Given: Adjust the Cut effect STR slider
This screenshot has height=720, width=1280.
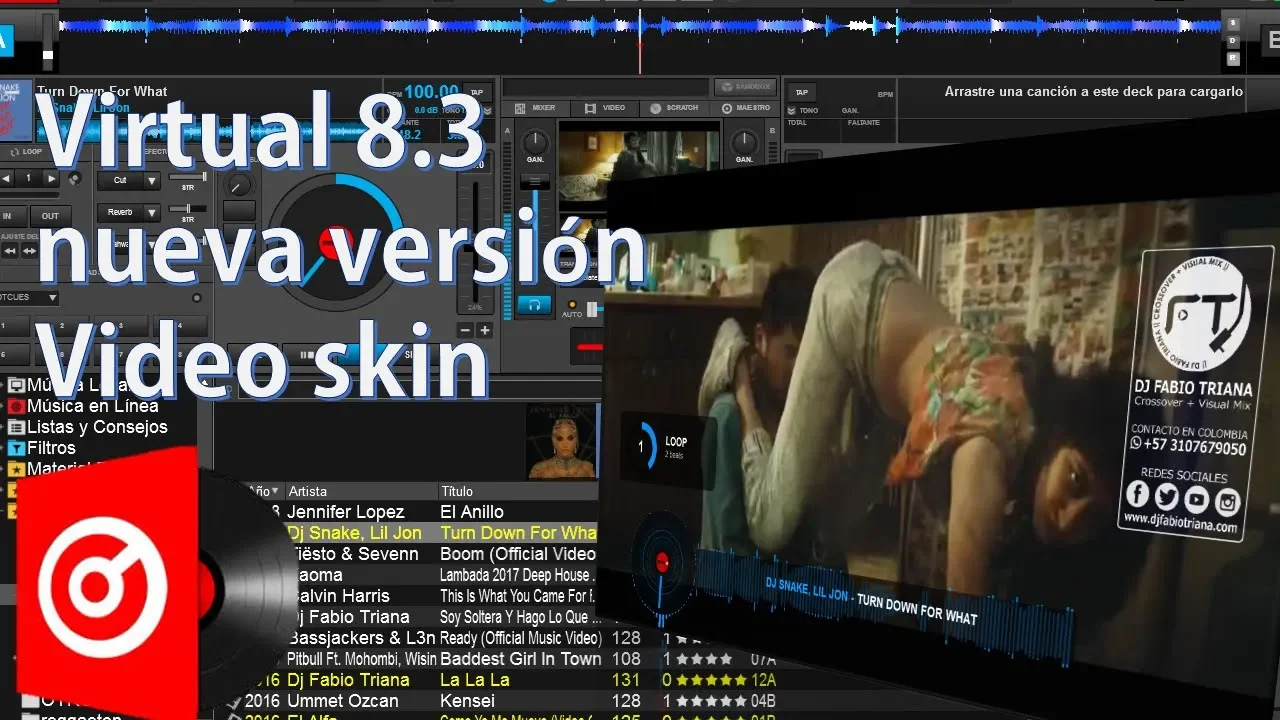Looking at the screenshot, I should (x=187, y=178).
